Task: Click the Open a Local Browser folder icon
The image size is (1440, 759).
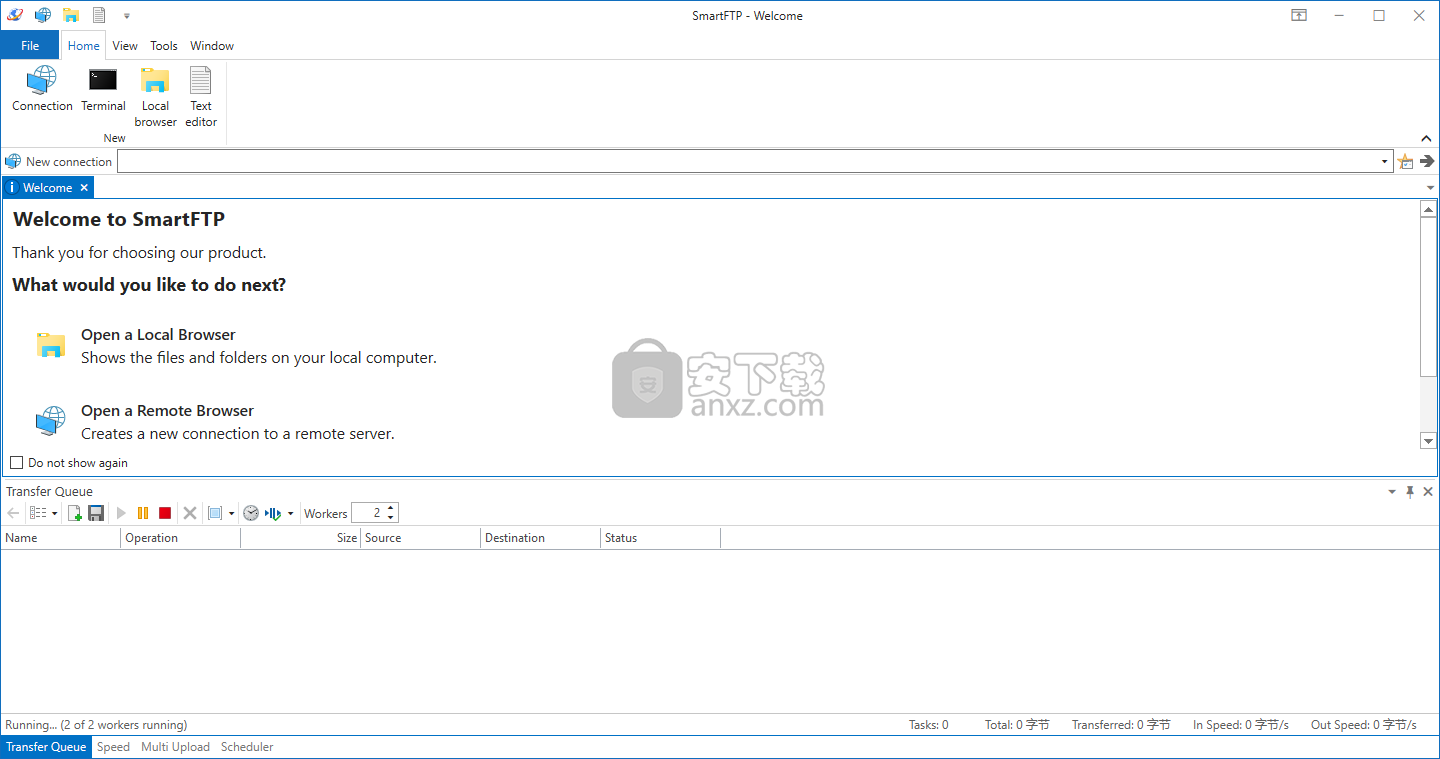Action: (x=51, y=346)
